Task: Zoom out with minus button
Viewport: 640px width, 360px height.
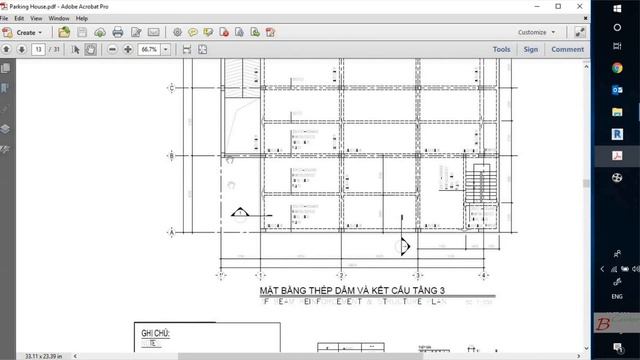Action: 112,49
